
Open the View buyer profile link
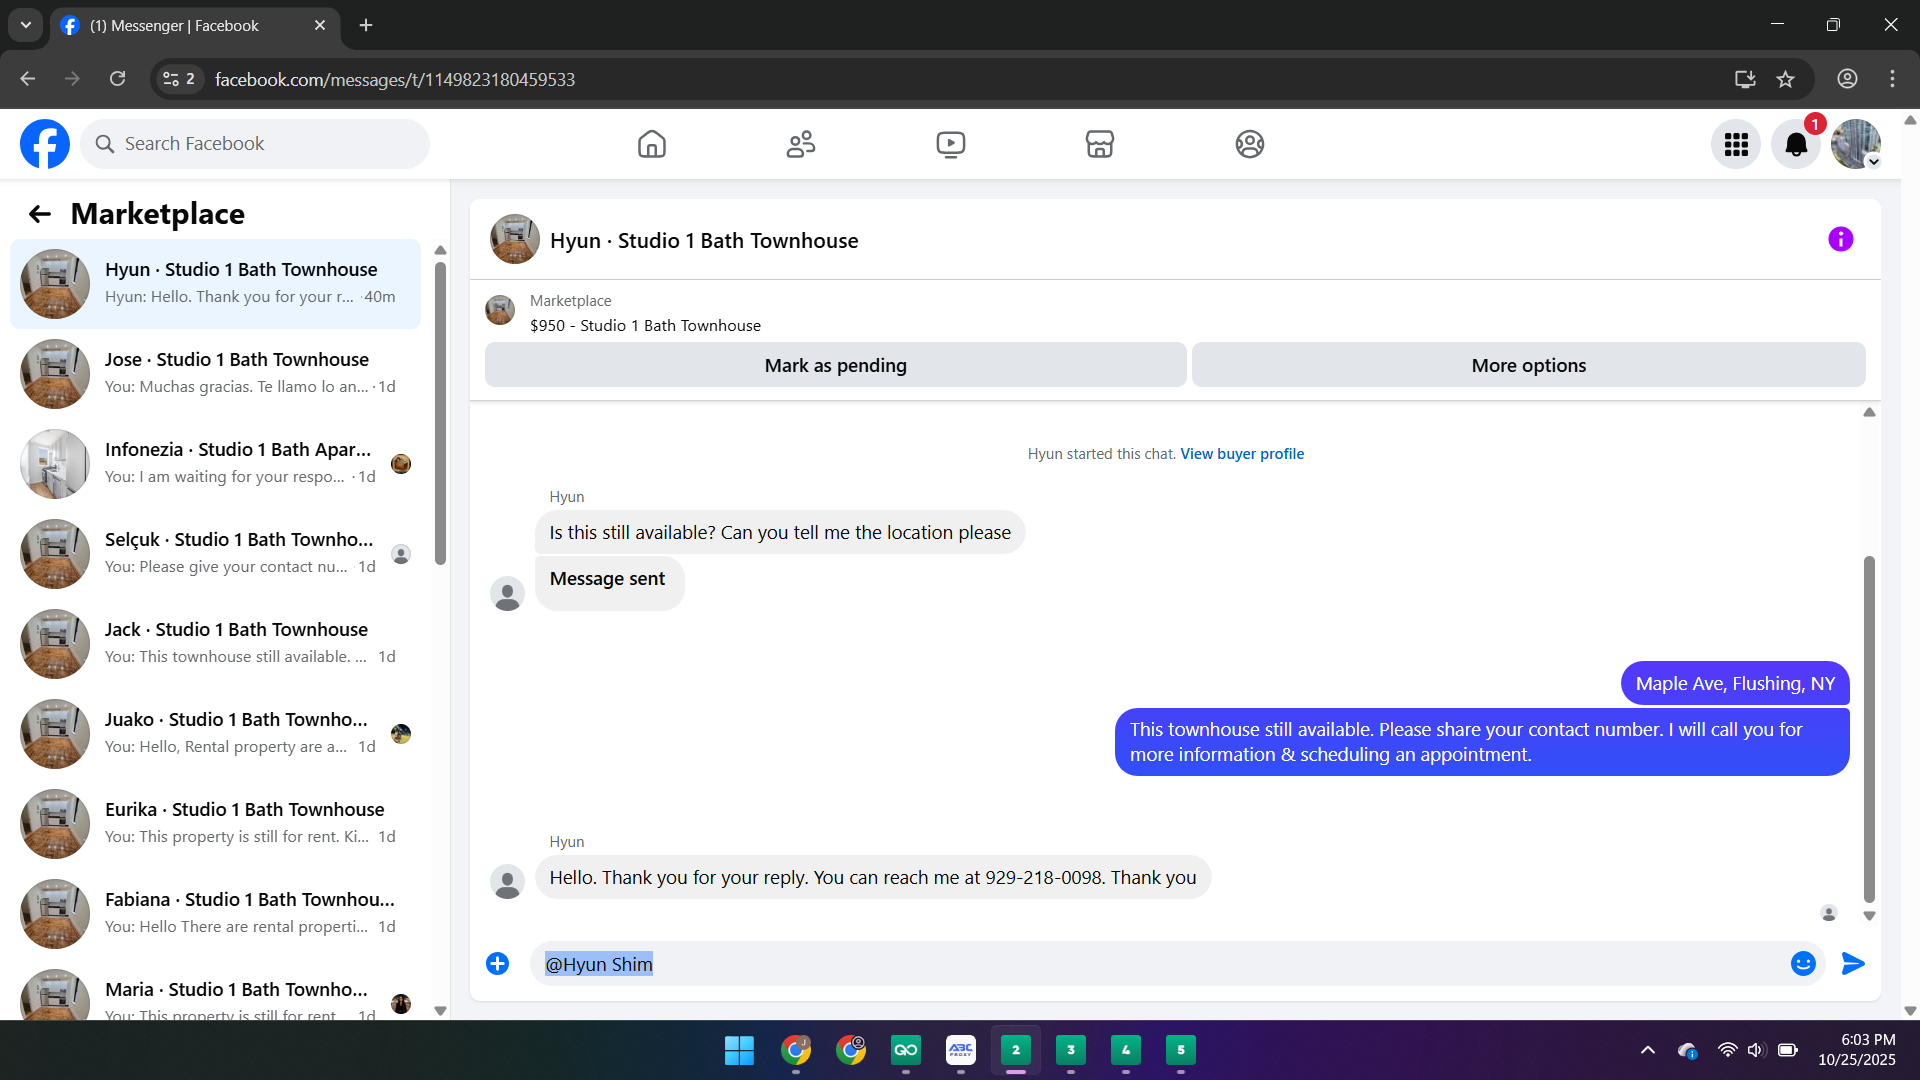(1242, 453)
